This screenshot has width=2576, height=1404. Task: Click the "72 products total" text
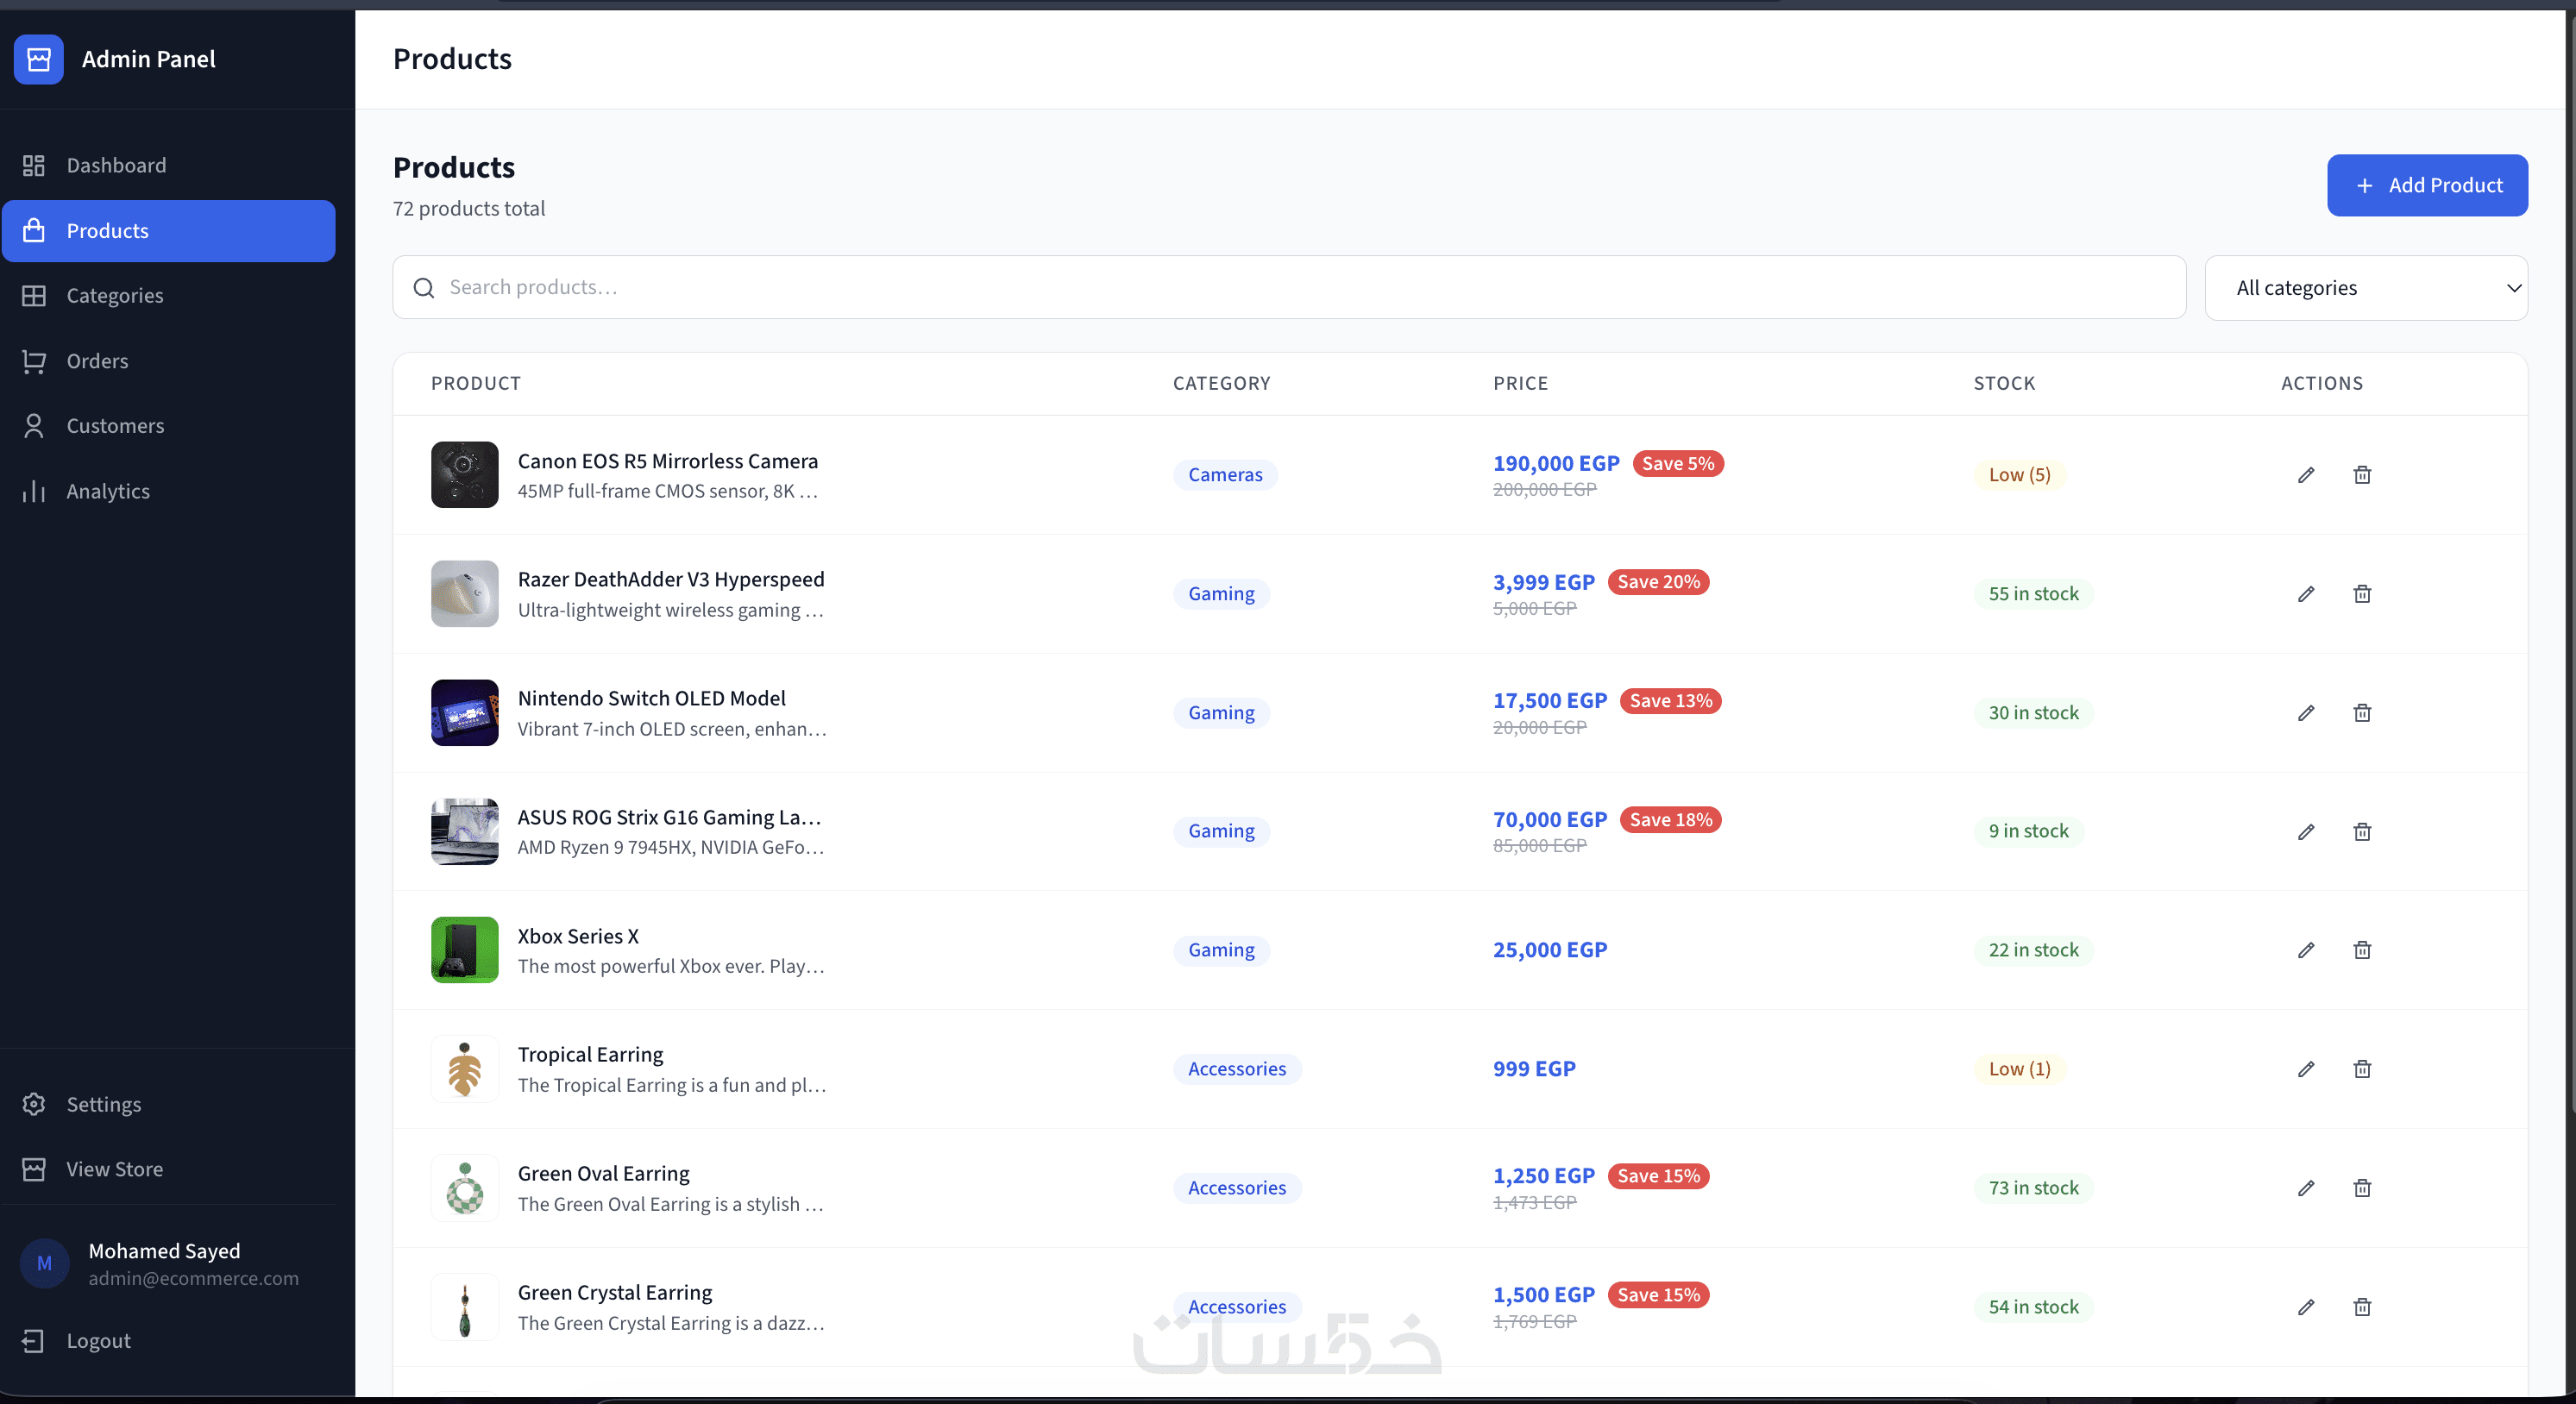[469, 209]
